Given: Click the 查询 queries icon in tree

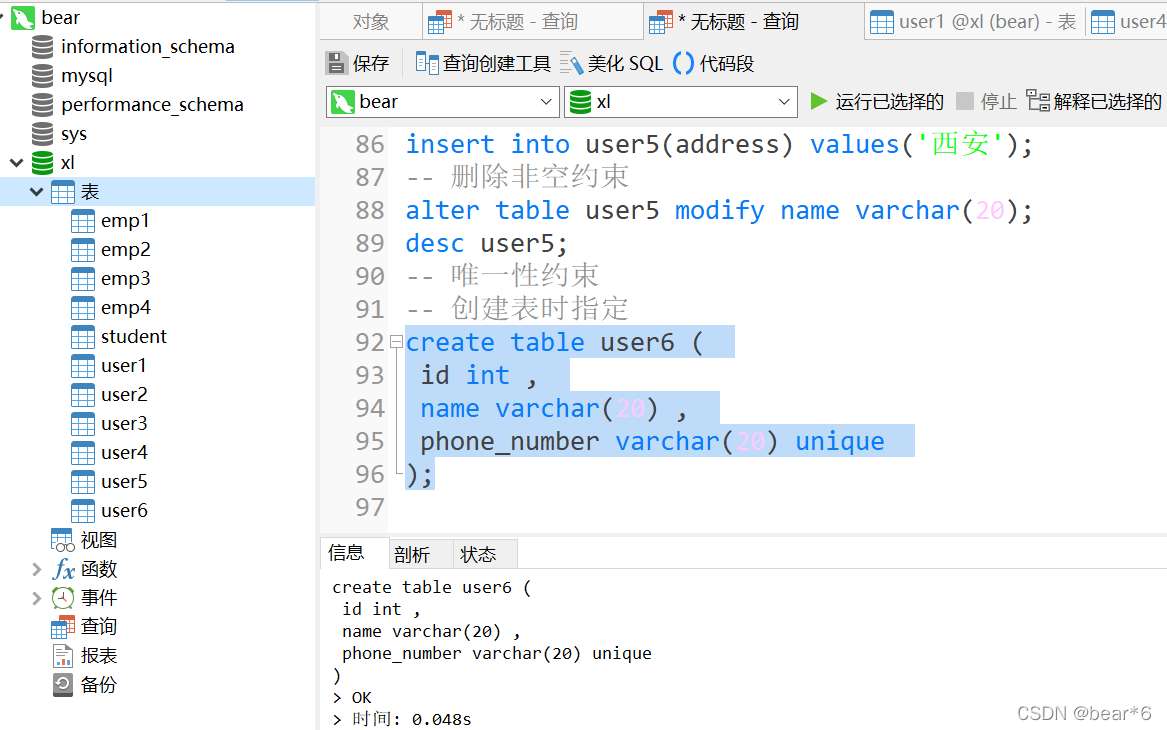Looking at the screenshot, I should (63, 627).
